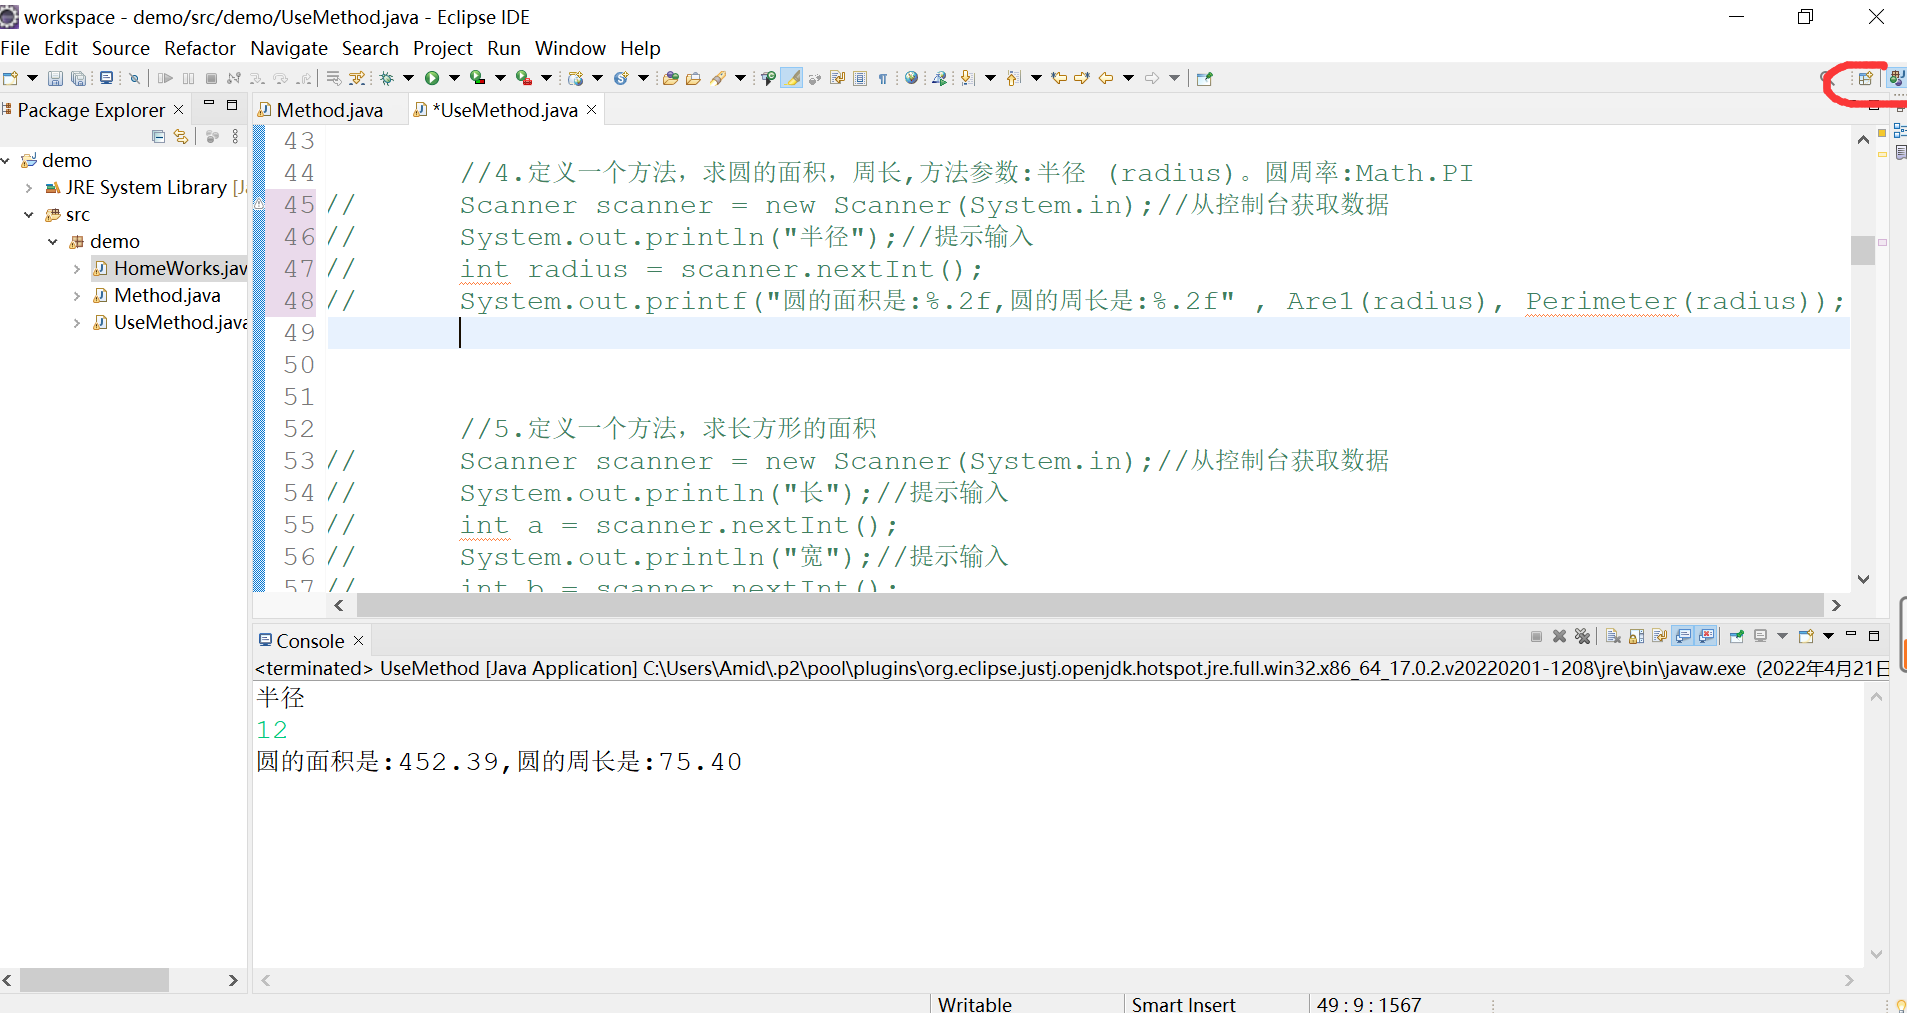The height and width of the screenshot is (1013, 1907).
Task: Launch Coverage run icon
Action: click(x=477, y=78)
